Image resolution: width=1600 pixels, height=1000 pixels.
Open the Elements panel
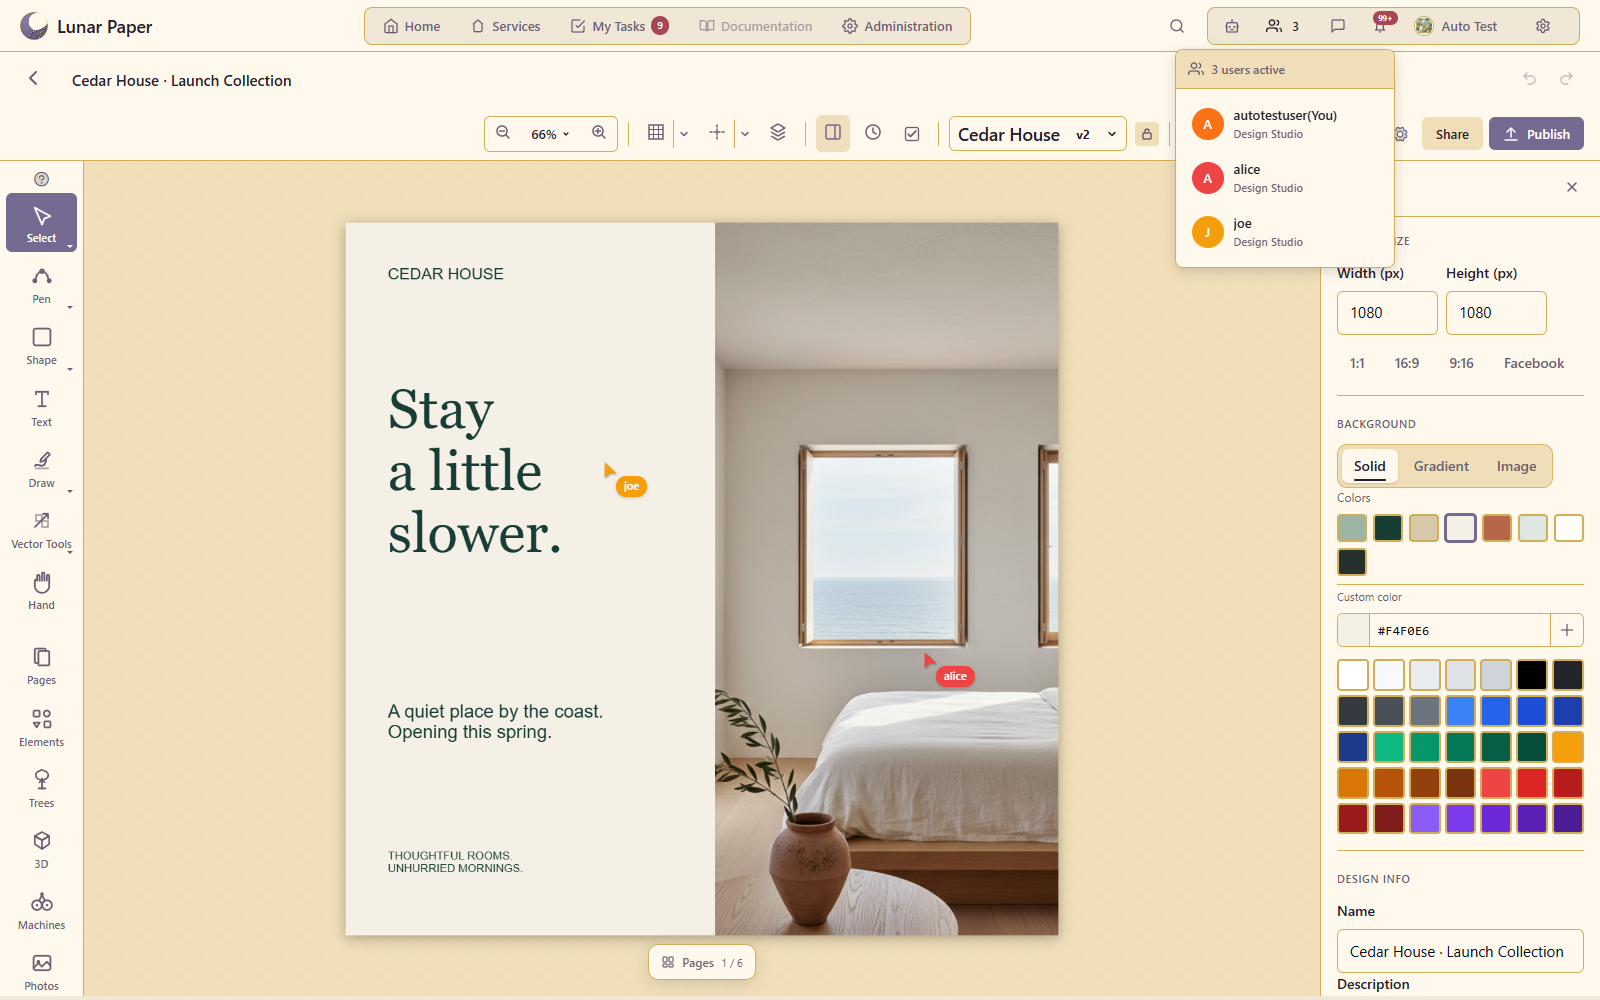point(41,728)
